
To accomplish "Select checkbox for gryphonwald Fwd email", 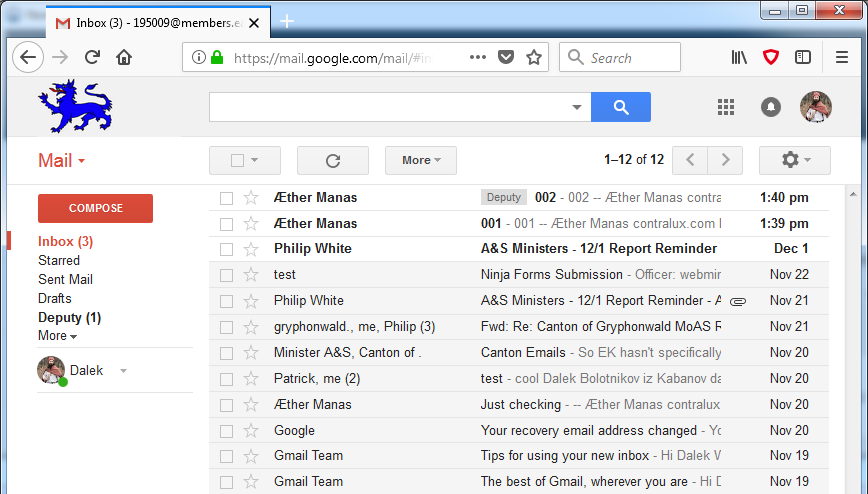I will pyautogui.click(x=226, y=327).
